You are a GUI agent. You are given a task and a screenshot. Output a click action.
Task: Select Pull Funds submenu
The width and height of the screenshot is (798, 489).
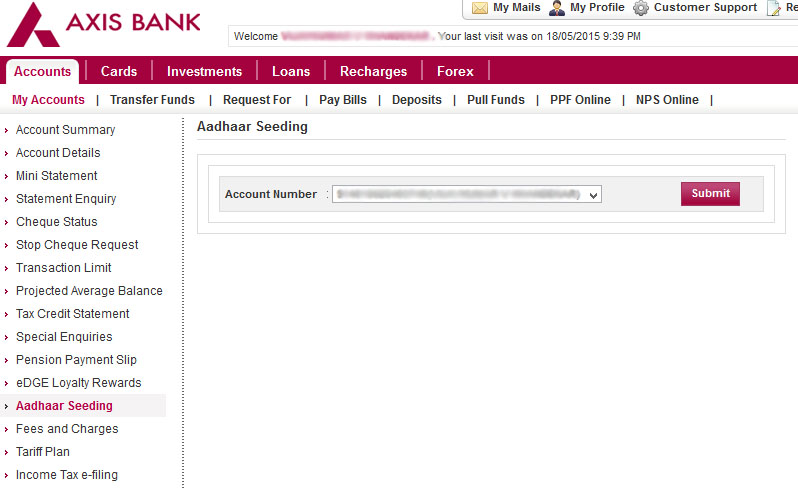coord(496,100)
